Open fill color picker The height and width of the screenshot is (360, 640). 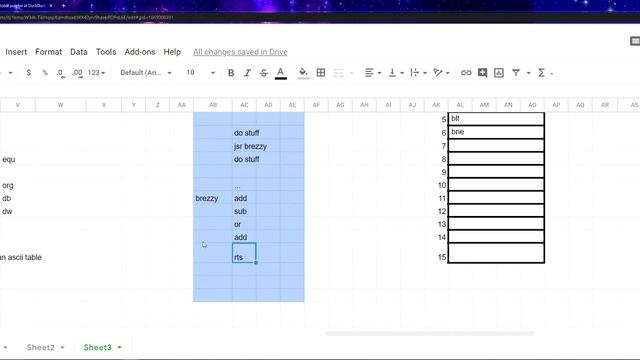(303, 73)
